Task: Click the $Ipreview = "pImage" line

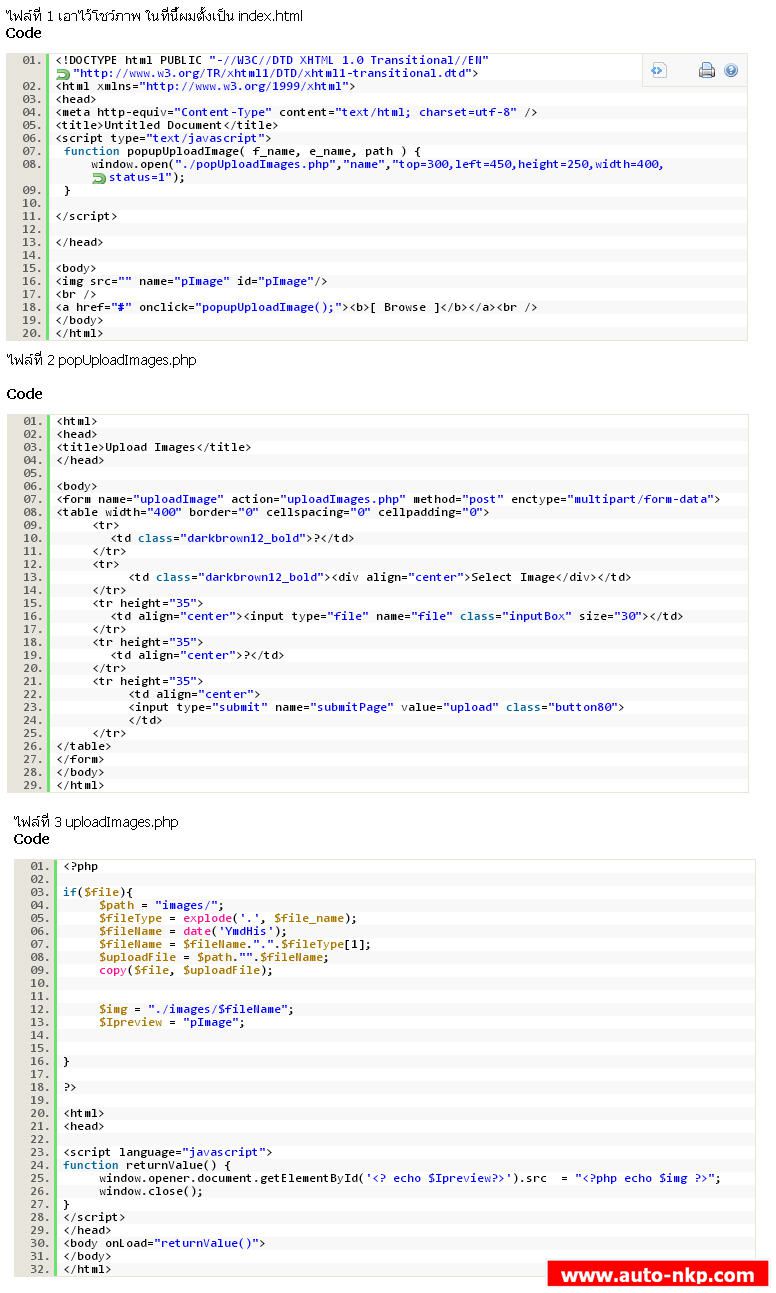Action: 171,1022
